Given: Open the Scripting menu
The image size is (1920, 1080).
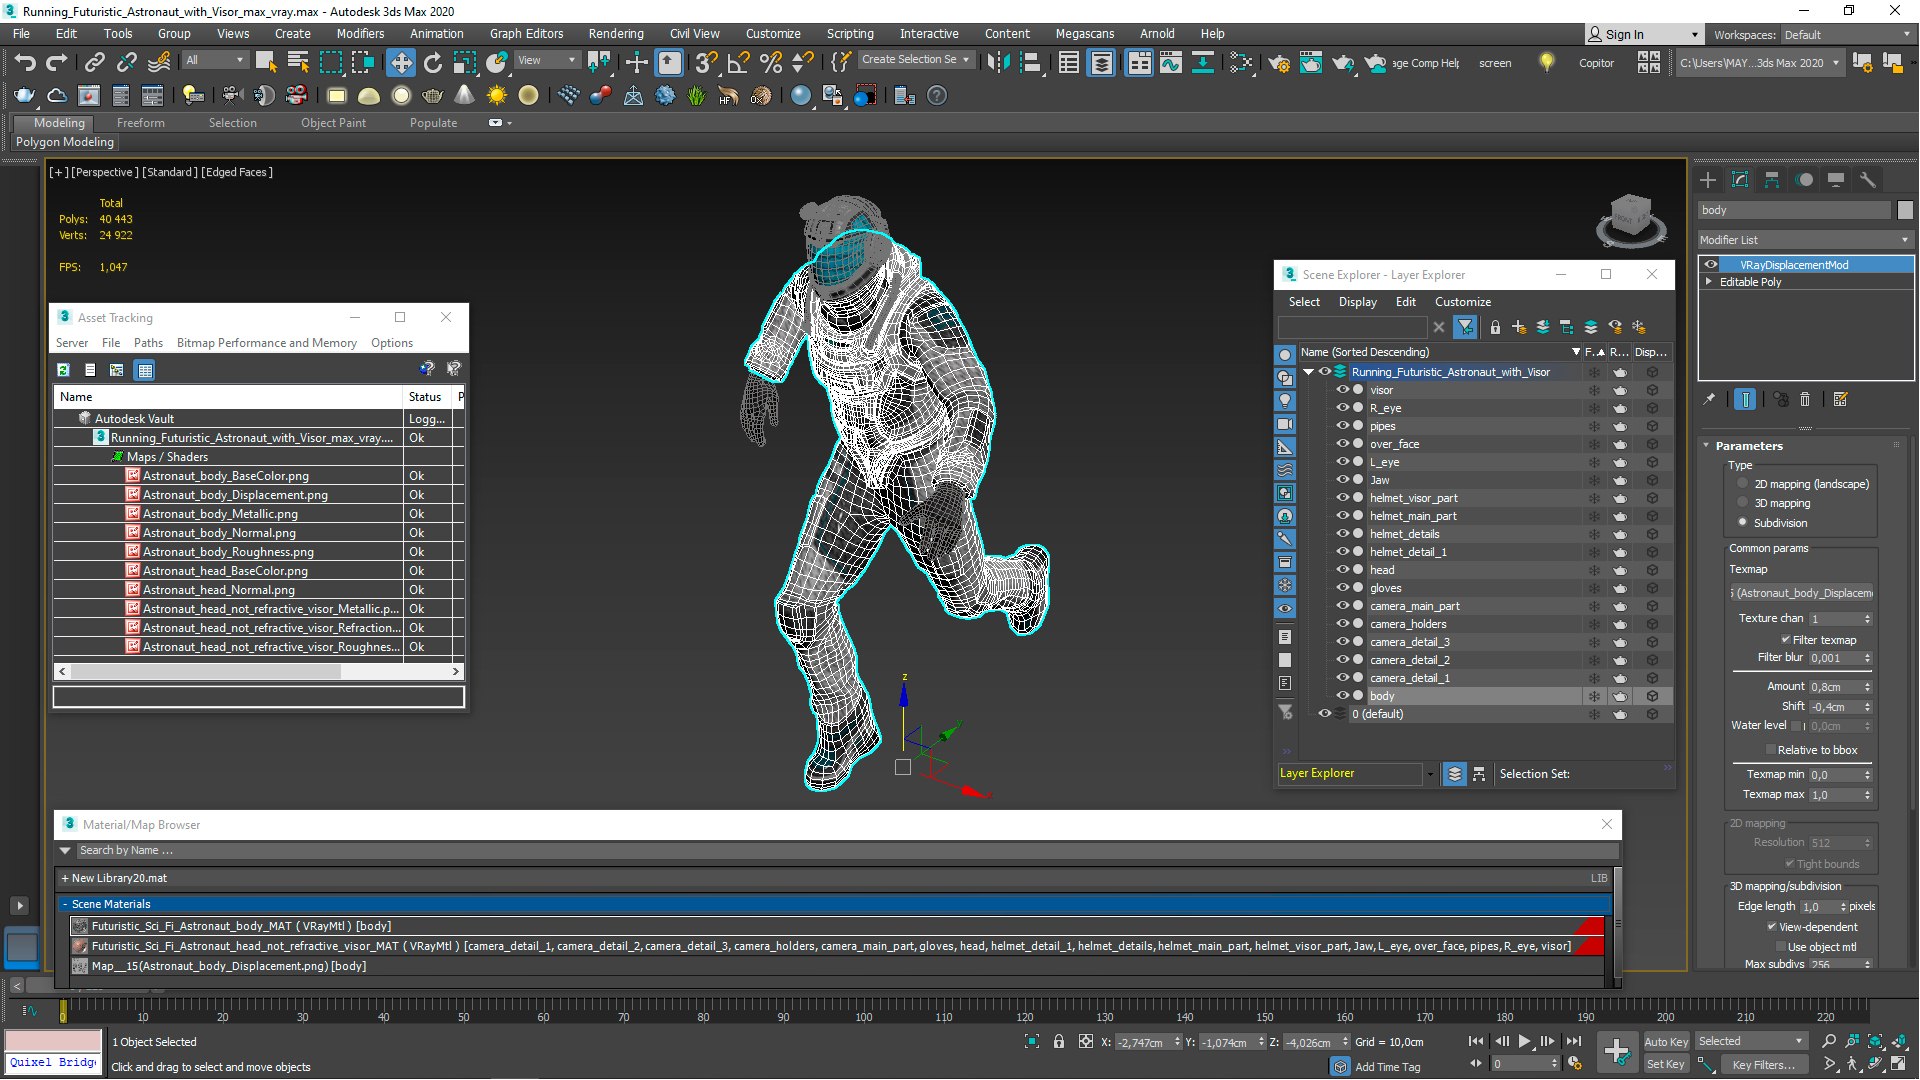Looking at the screenshot, I should point(849,33).
